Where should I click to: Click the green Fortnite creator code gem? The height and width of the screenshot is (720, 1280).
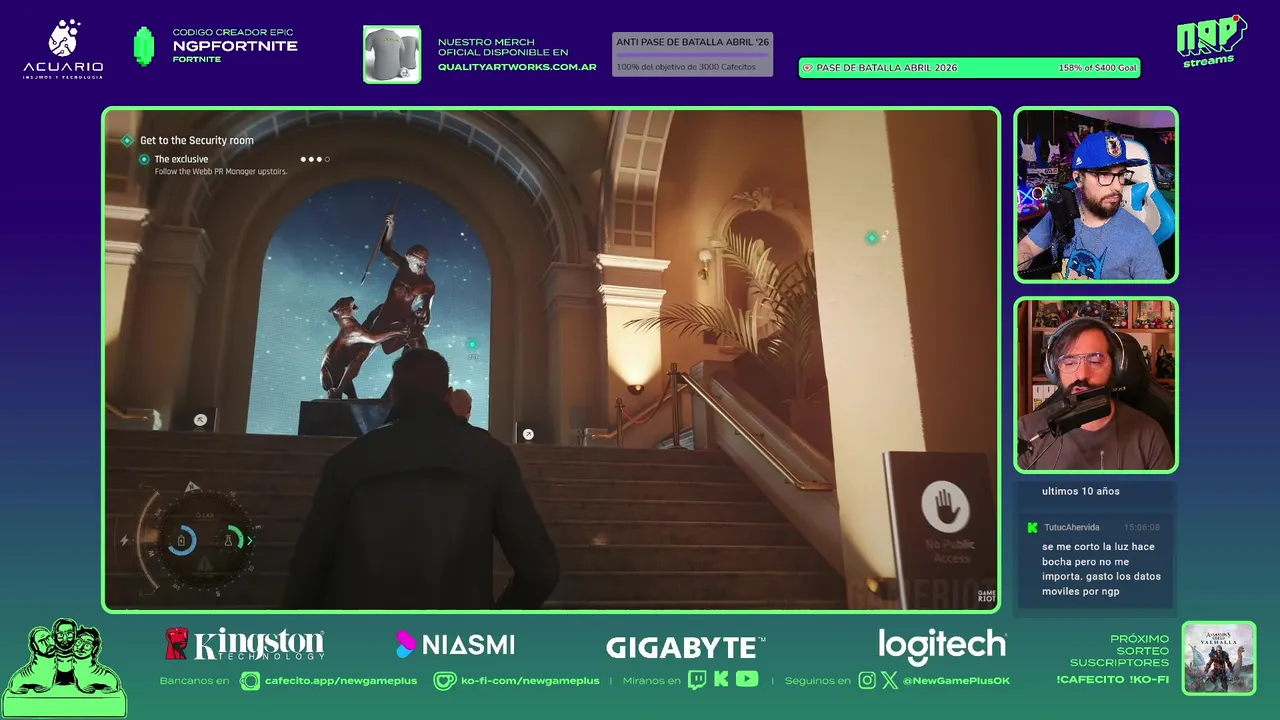[144, 46]
